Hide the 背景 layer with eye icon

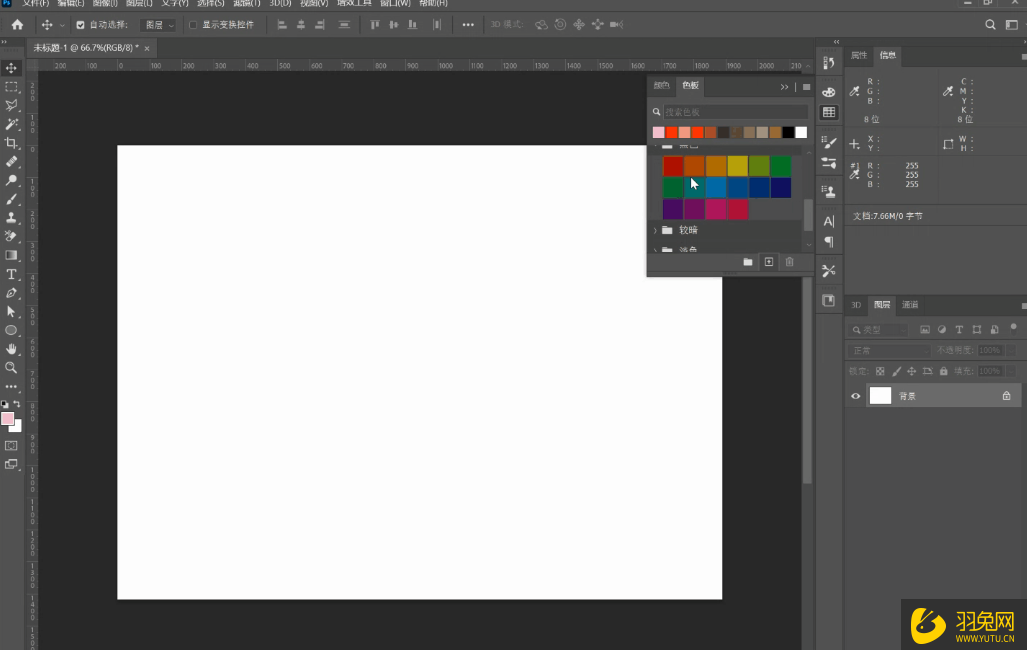(855, 396)
